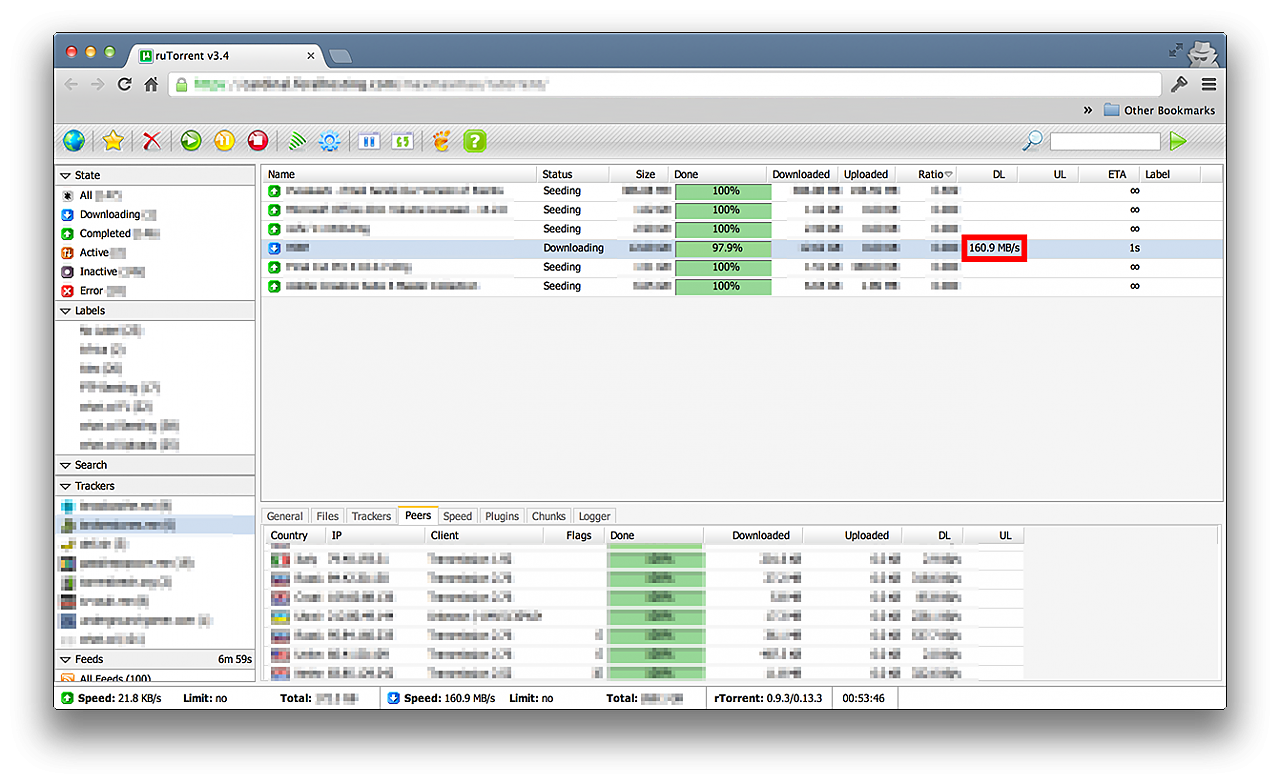
Task: Click the 97.9% progress bar of downloading torrent
Action: coord(723,248)
